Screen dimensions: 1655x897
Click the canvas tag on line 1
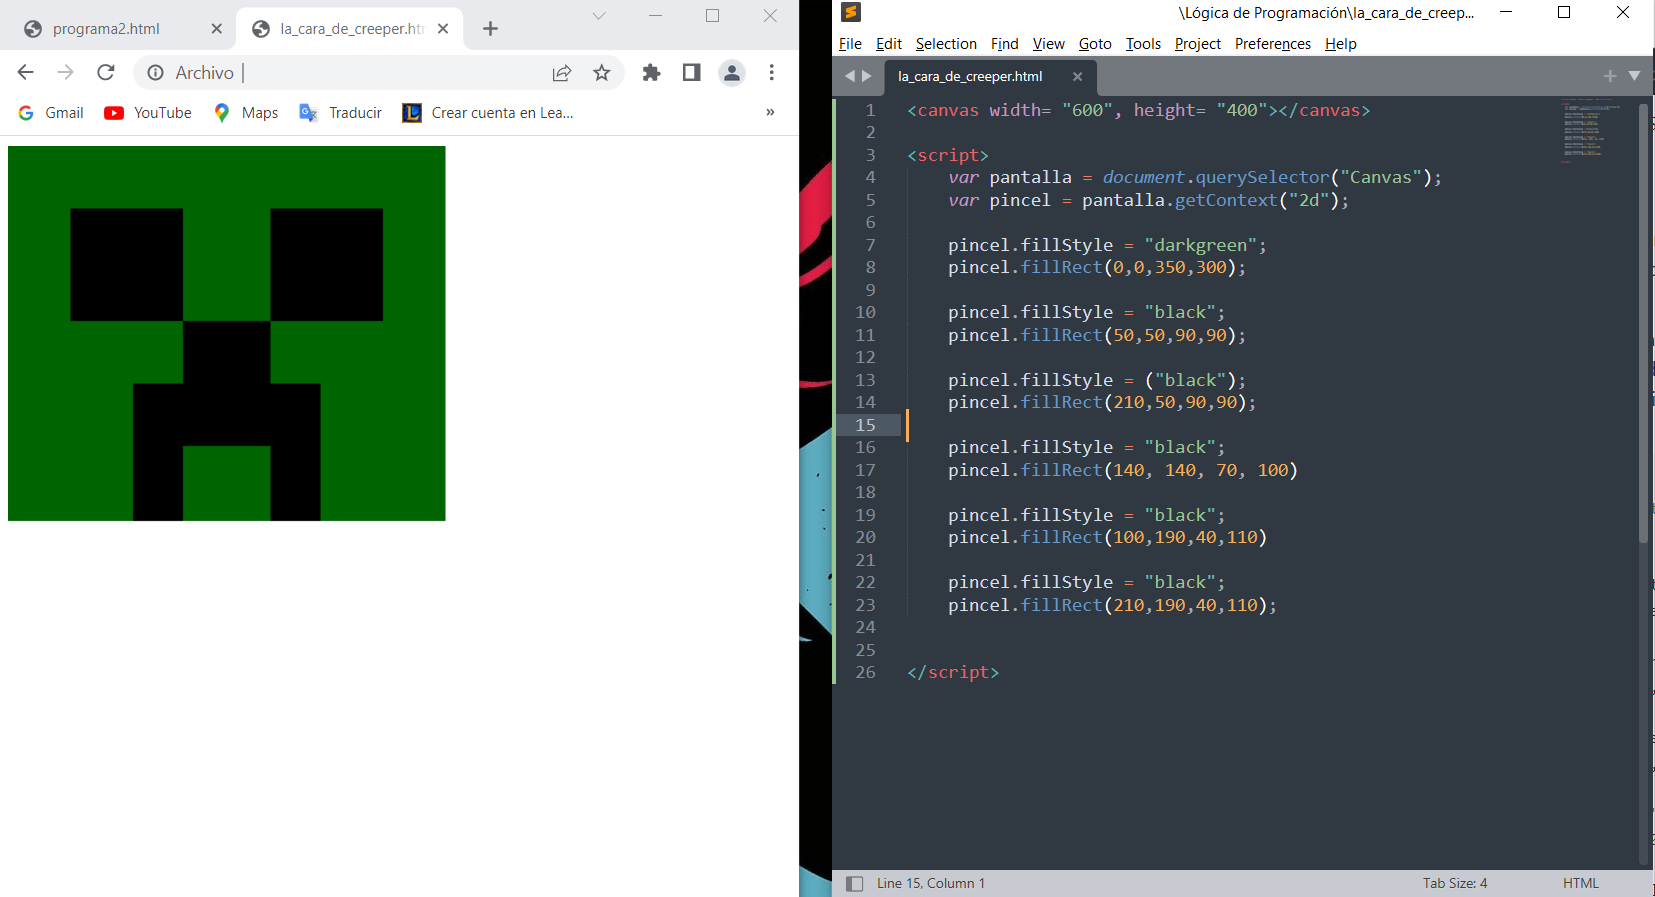(1138, 110)
